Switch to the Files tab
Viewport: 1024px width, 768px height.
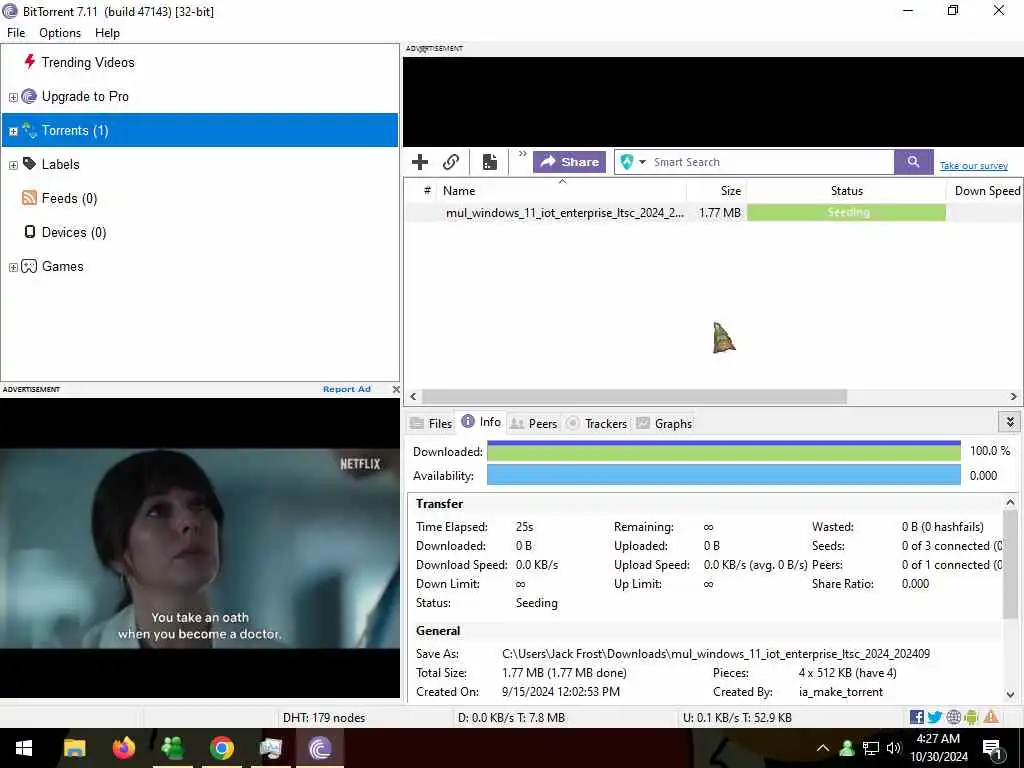click(x=431, y=423)
